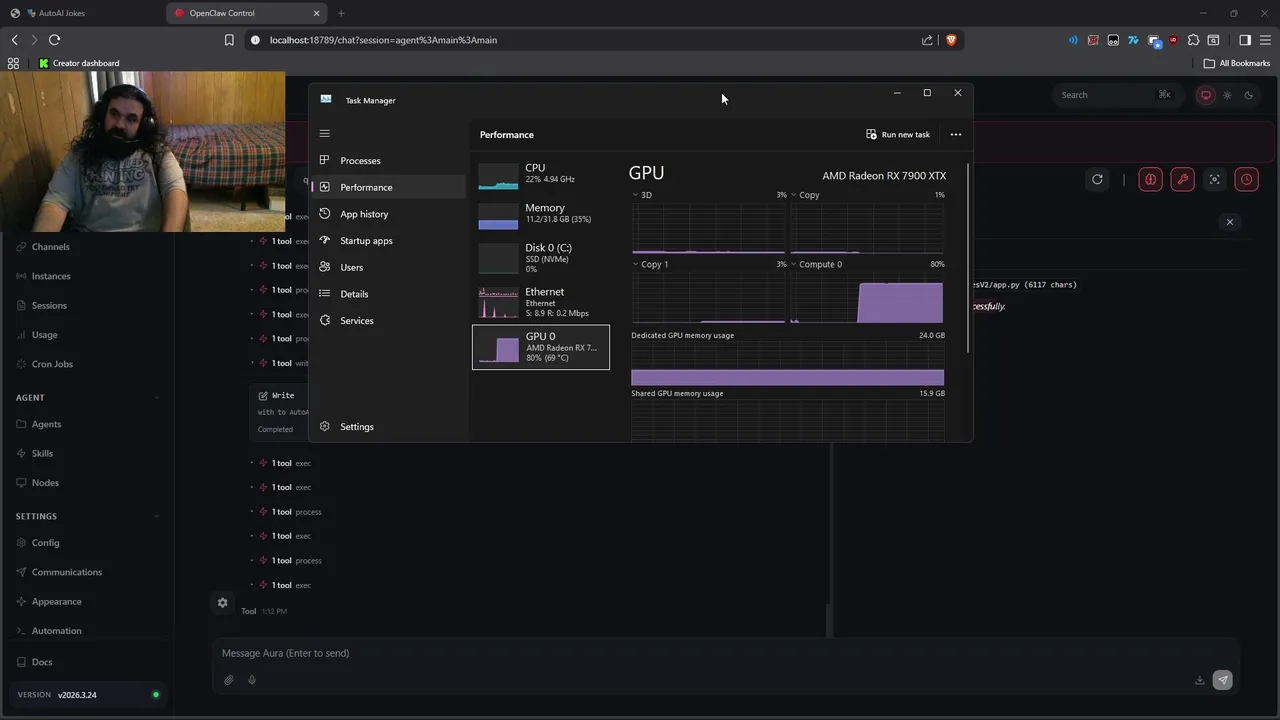Open Cron Jobs in OpenClaw sidebar
Viewport: 1280px width, 720px height.
[88, 364]
